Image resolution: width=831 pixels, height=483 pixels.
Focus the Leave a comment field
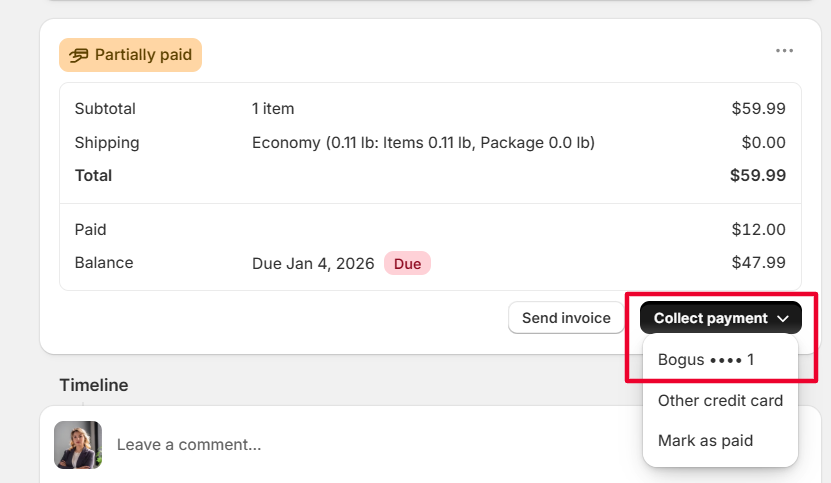point(350,444)
